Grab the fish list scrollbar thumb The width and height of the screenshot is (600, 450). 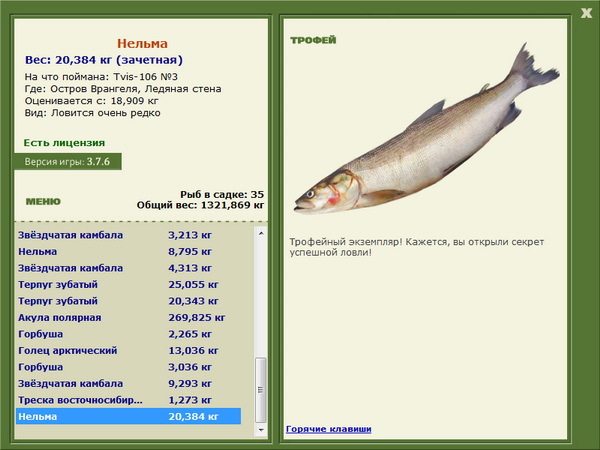[261, 390]
